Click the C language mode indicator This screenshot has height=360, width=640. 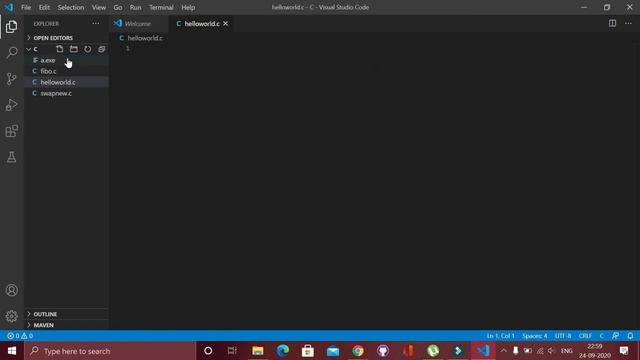click(x=602, y=336)
